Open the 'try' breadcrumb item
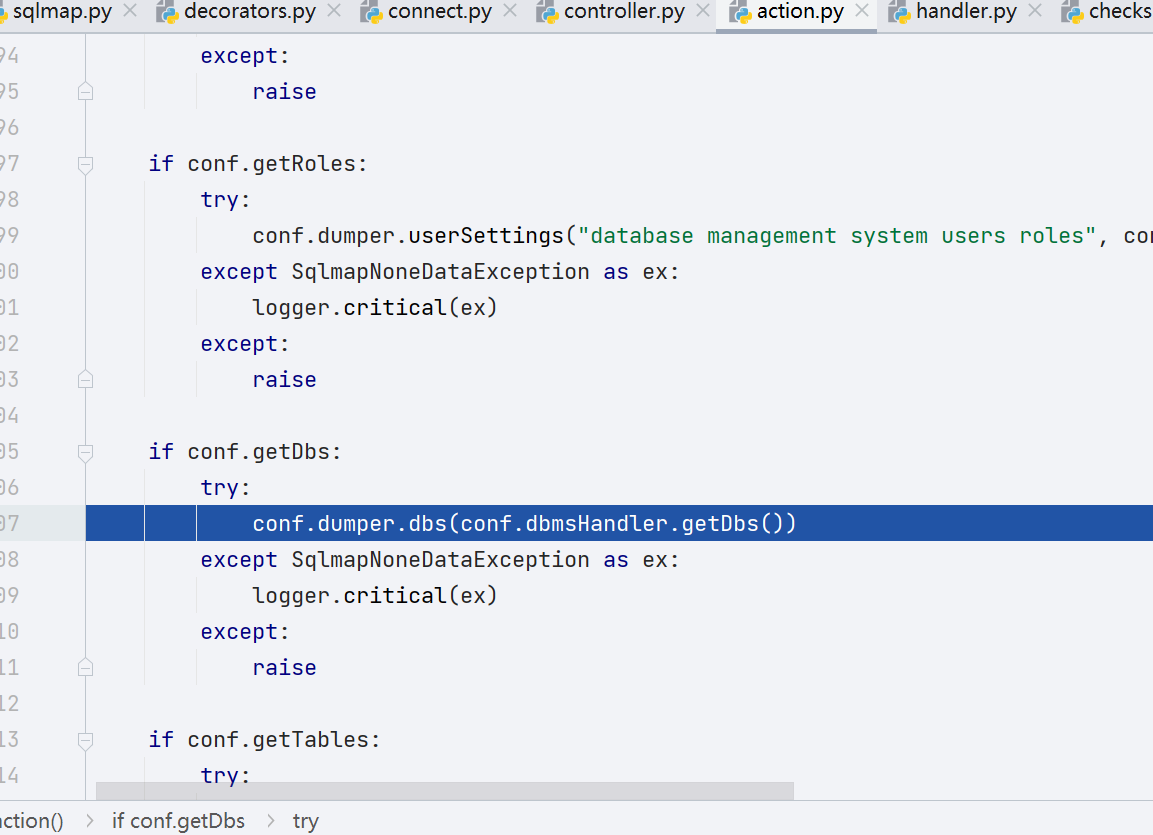 click(x=306, y=820)
